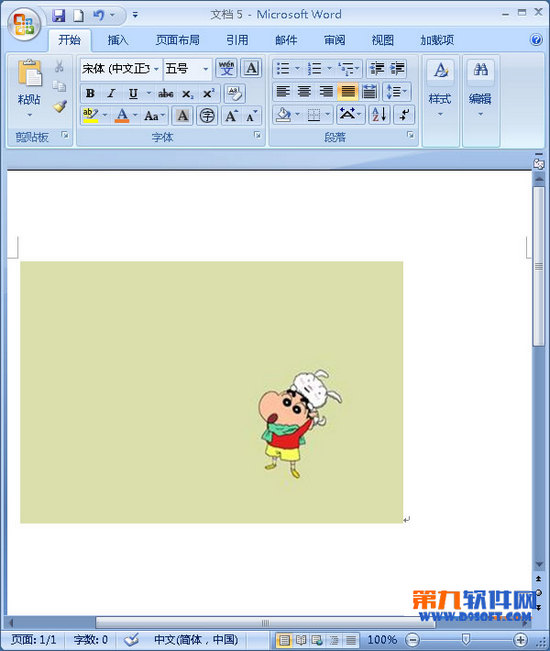The width and height of the screenshot is (550, 651).
Task: Apply a bulleted list
Action: 283,69
